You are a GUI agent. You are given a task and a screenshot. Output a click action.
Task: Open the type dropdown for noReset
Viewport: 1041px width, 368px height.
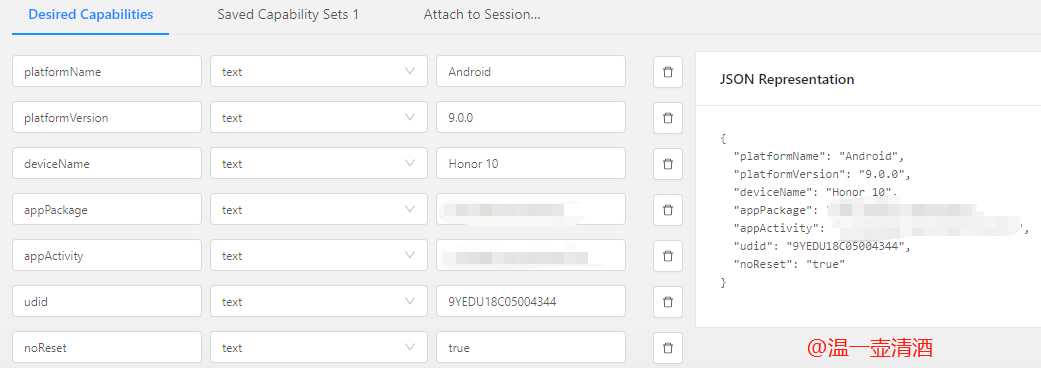[319, 347]
